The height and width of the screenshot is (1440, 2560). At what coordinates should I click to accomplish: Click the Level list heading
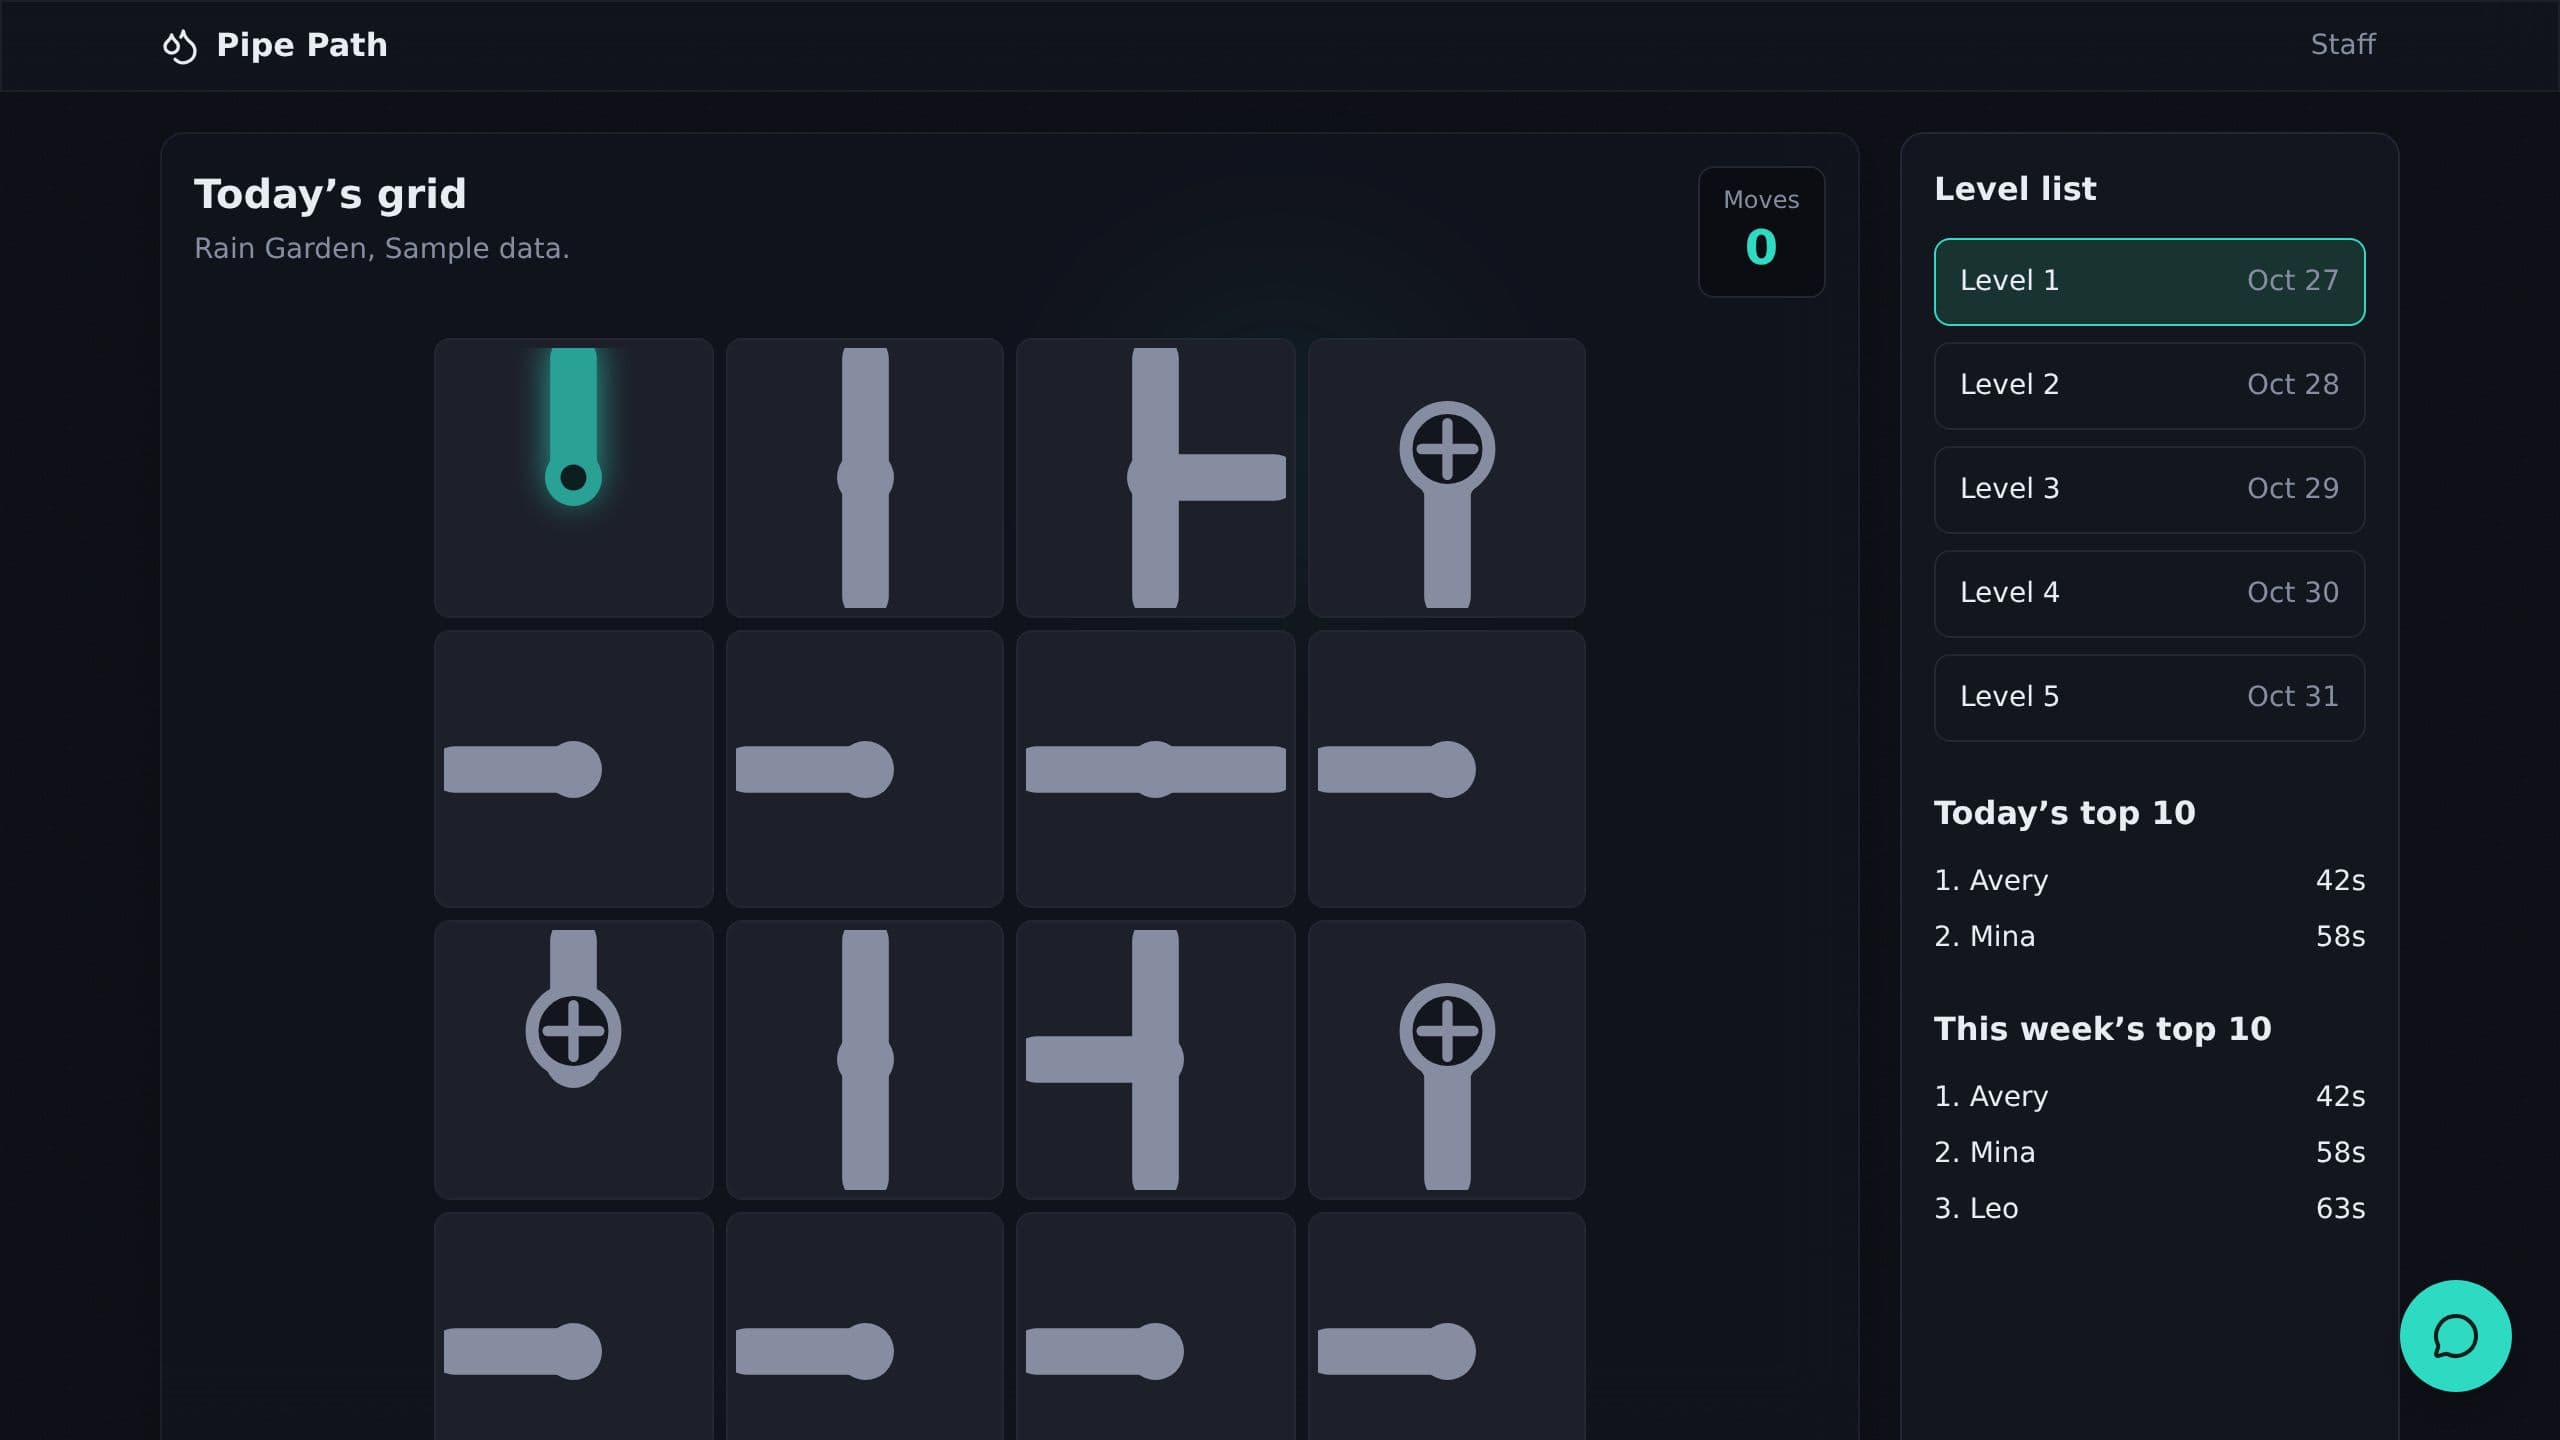pyautogui.click(x=2015, y=189)
